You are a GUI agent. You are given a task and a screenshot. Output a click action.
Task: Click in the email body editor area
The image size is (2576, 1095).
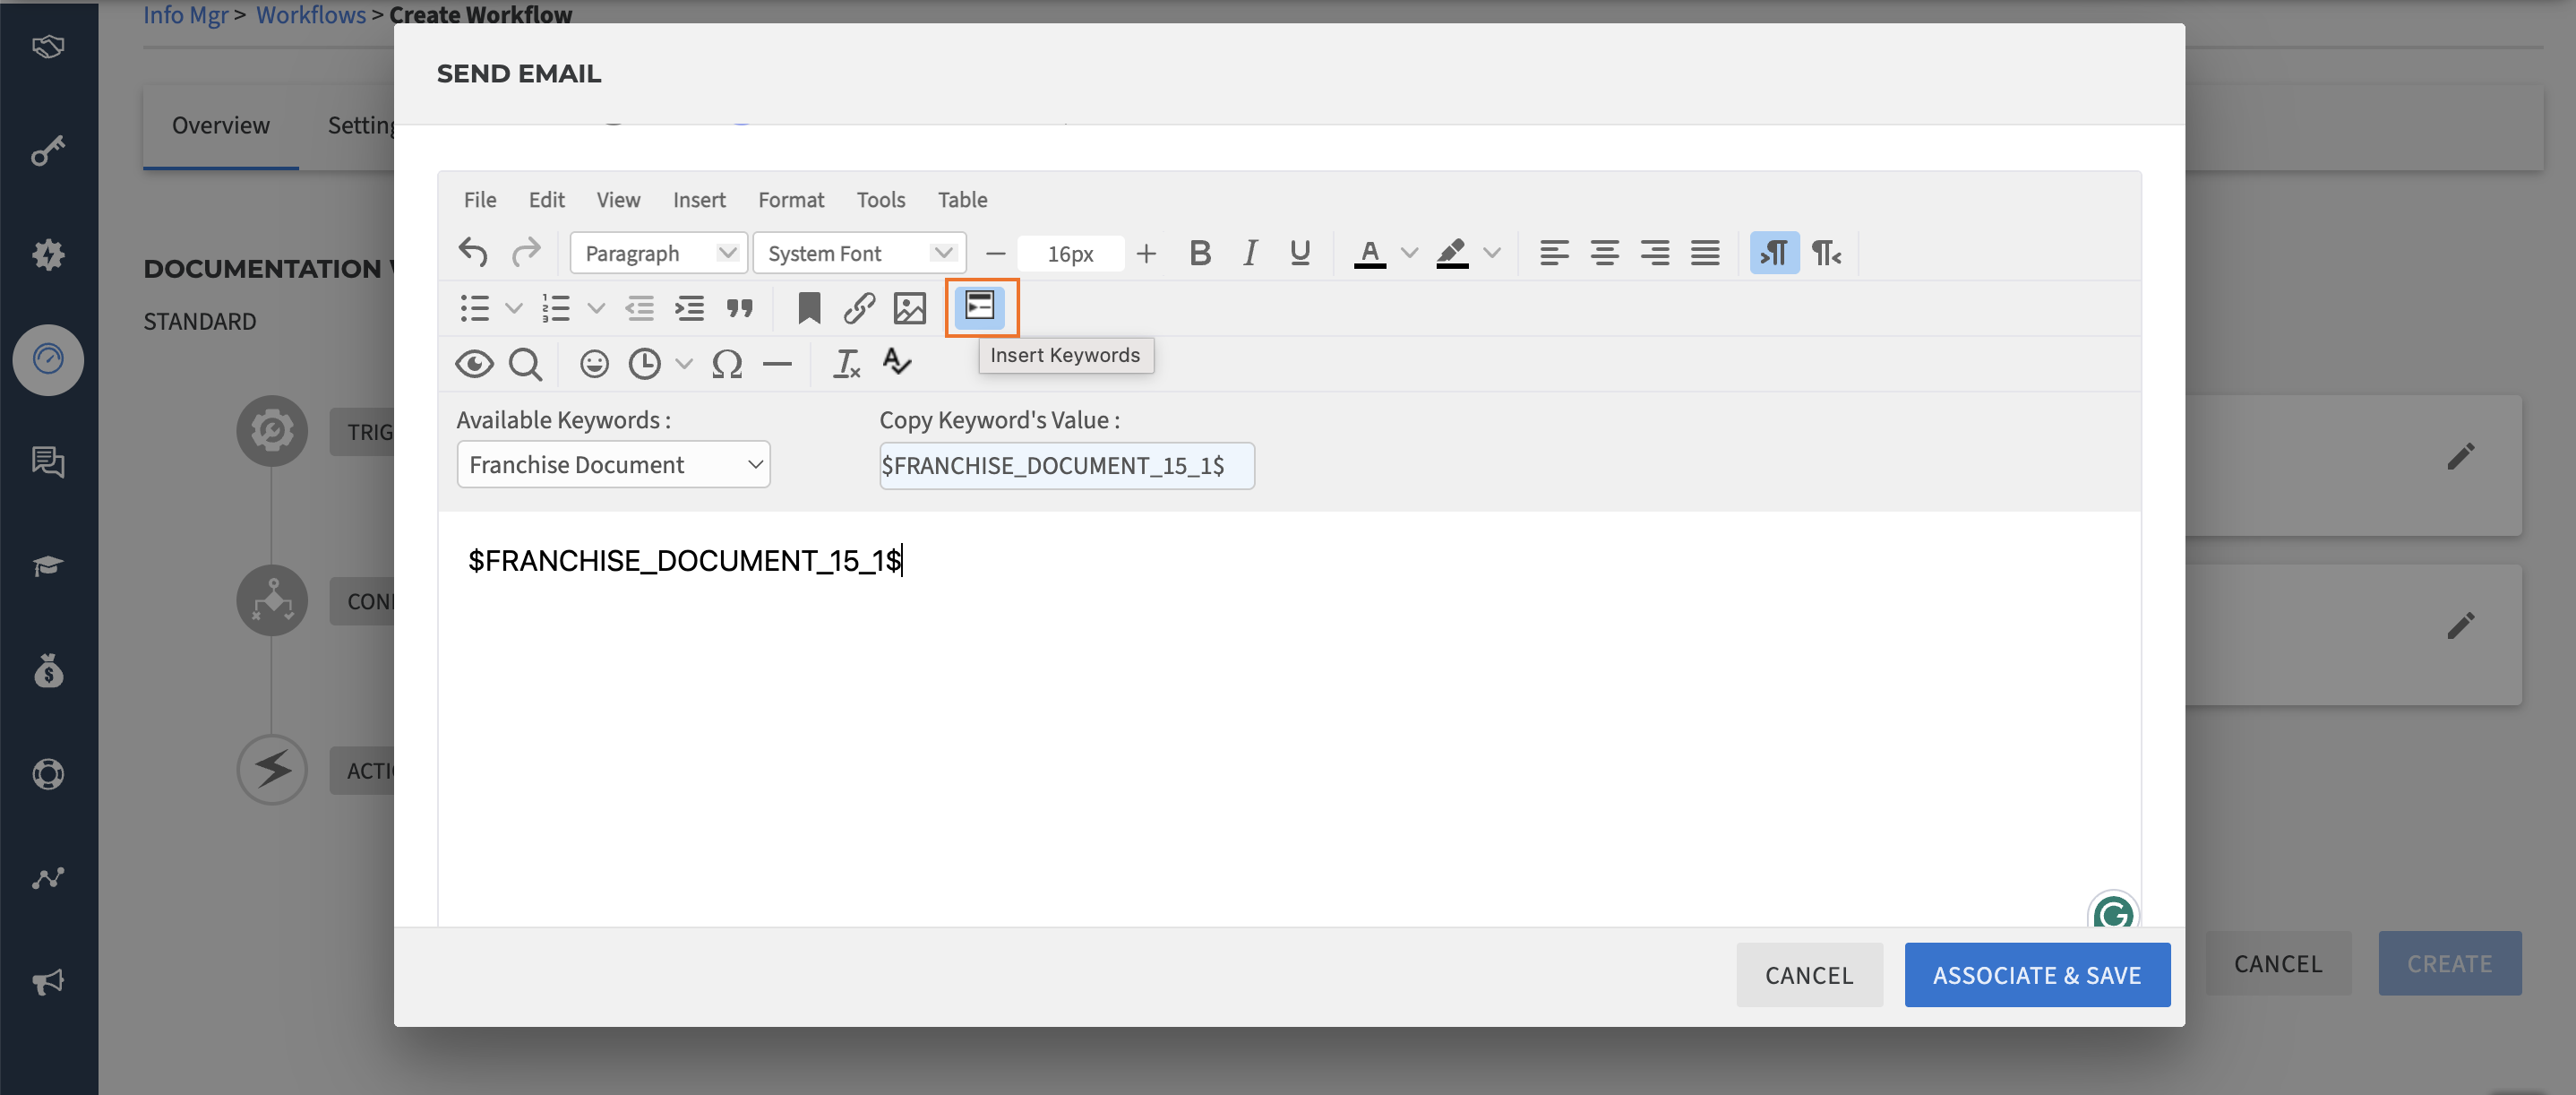click(x=1288, y=720)
